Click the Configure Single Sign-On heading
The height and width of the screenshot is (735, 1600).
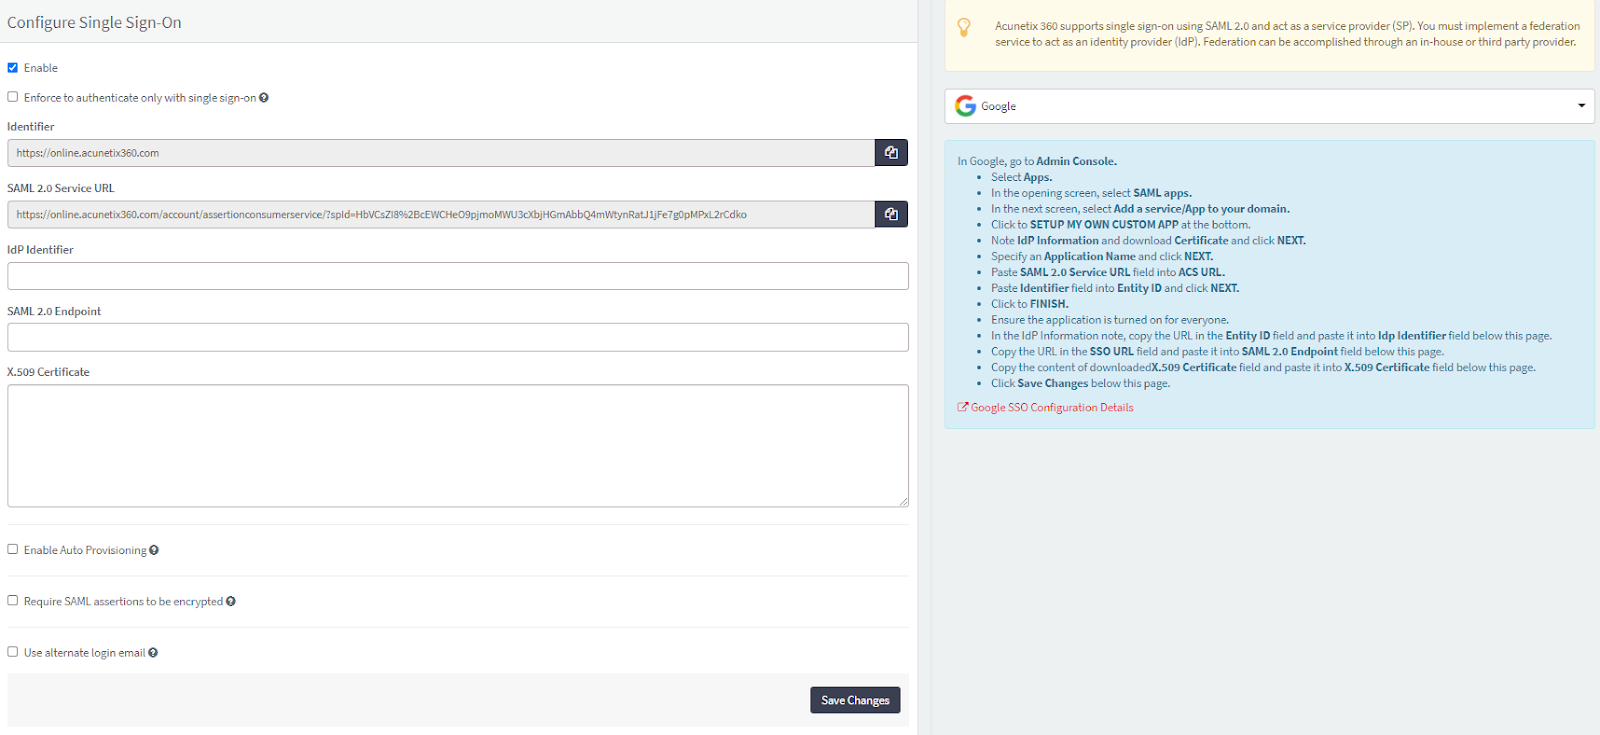pyautogui.click(x=94, y=22)
